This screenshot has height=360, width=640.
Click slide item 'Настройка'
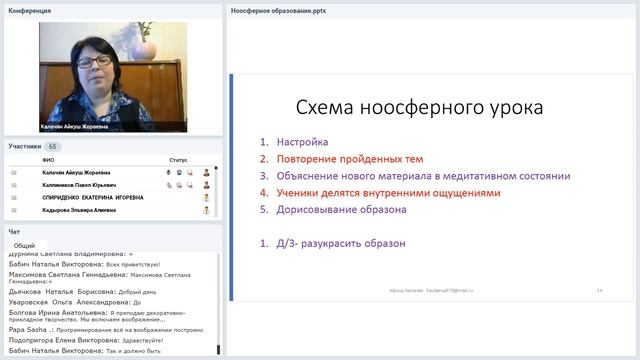pos(302,142)
